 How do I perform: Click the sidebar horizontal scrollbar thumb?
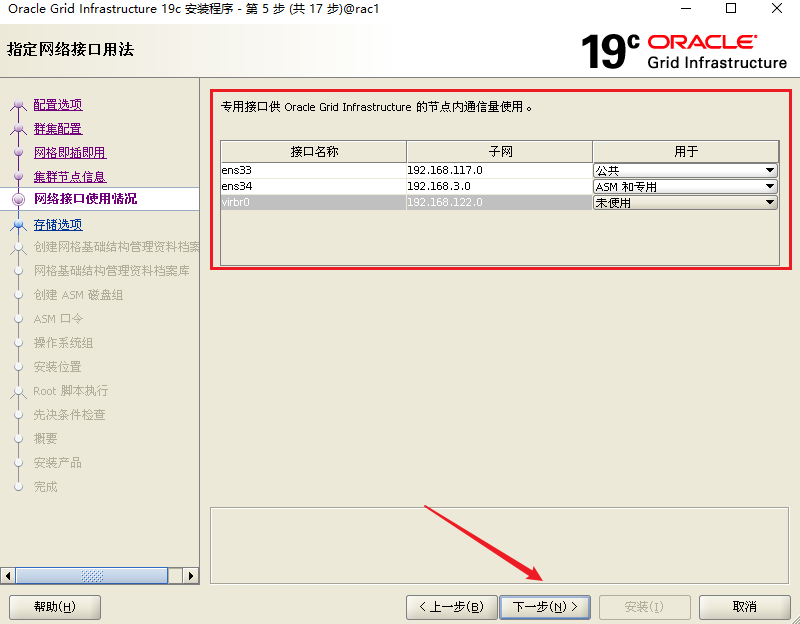pos(92,576)
